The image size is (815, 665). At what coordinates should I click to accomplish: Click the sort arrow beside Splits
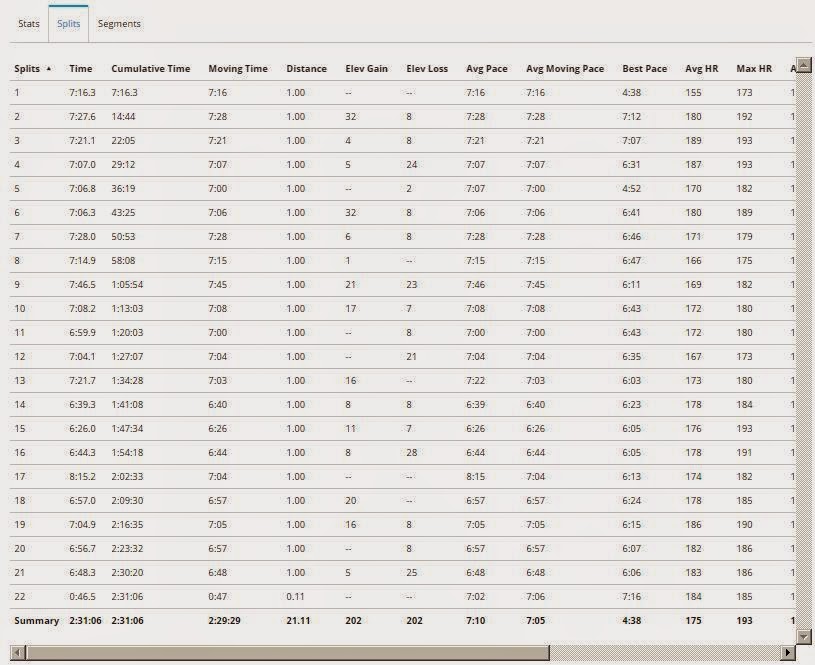(49, 69)
